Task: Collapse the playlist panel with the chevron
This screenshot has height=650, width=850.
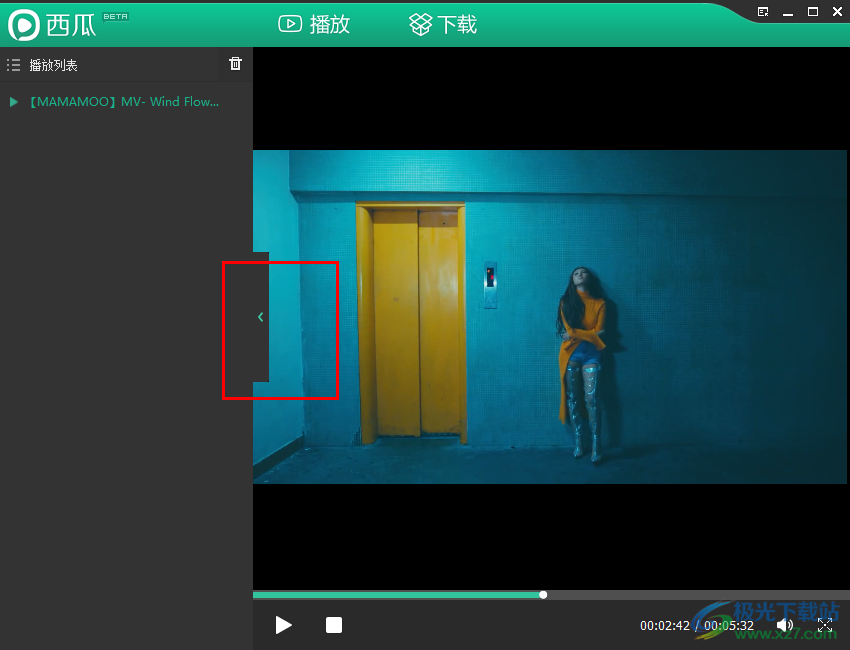Action: click(261, 317)
